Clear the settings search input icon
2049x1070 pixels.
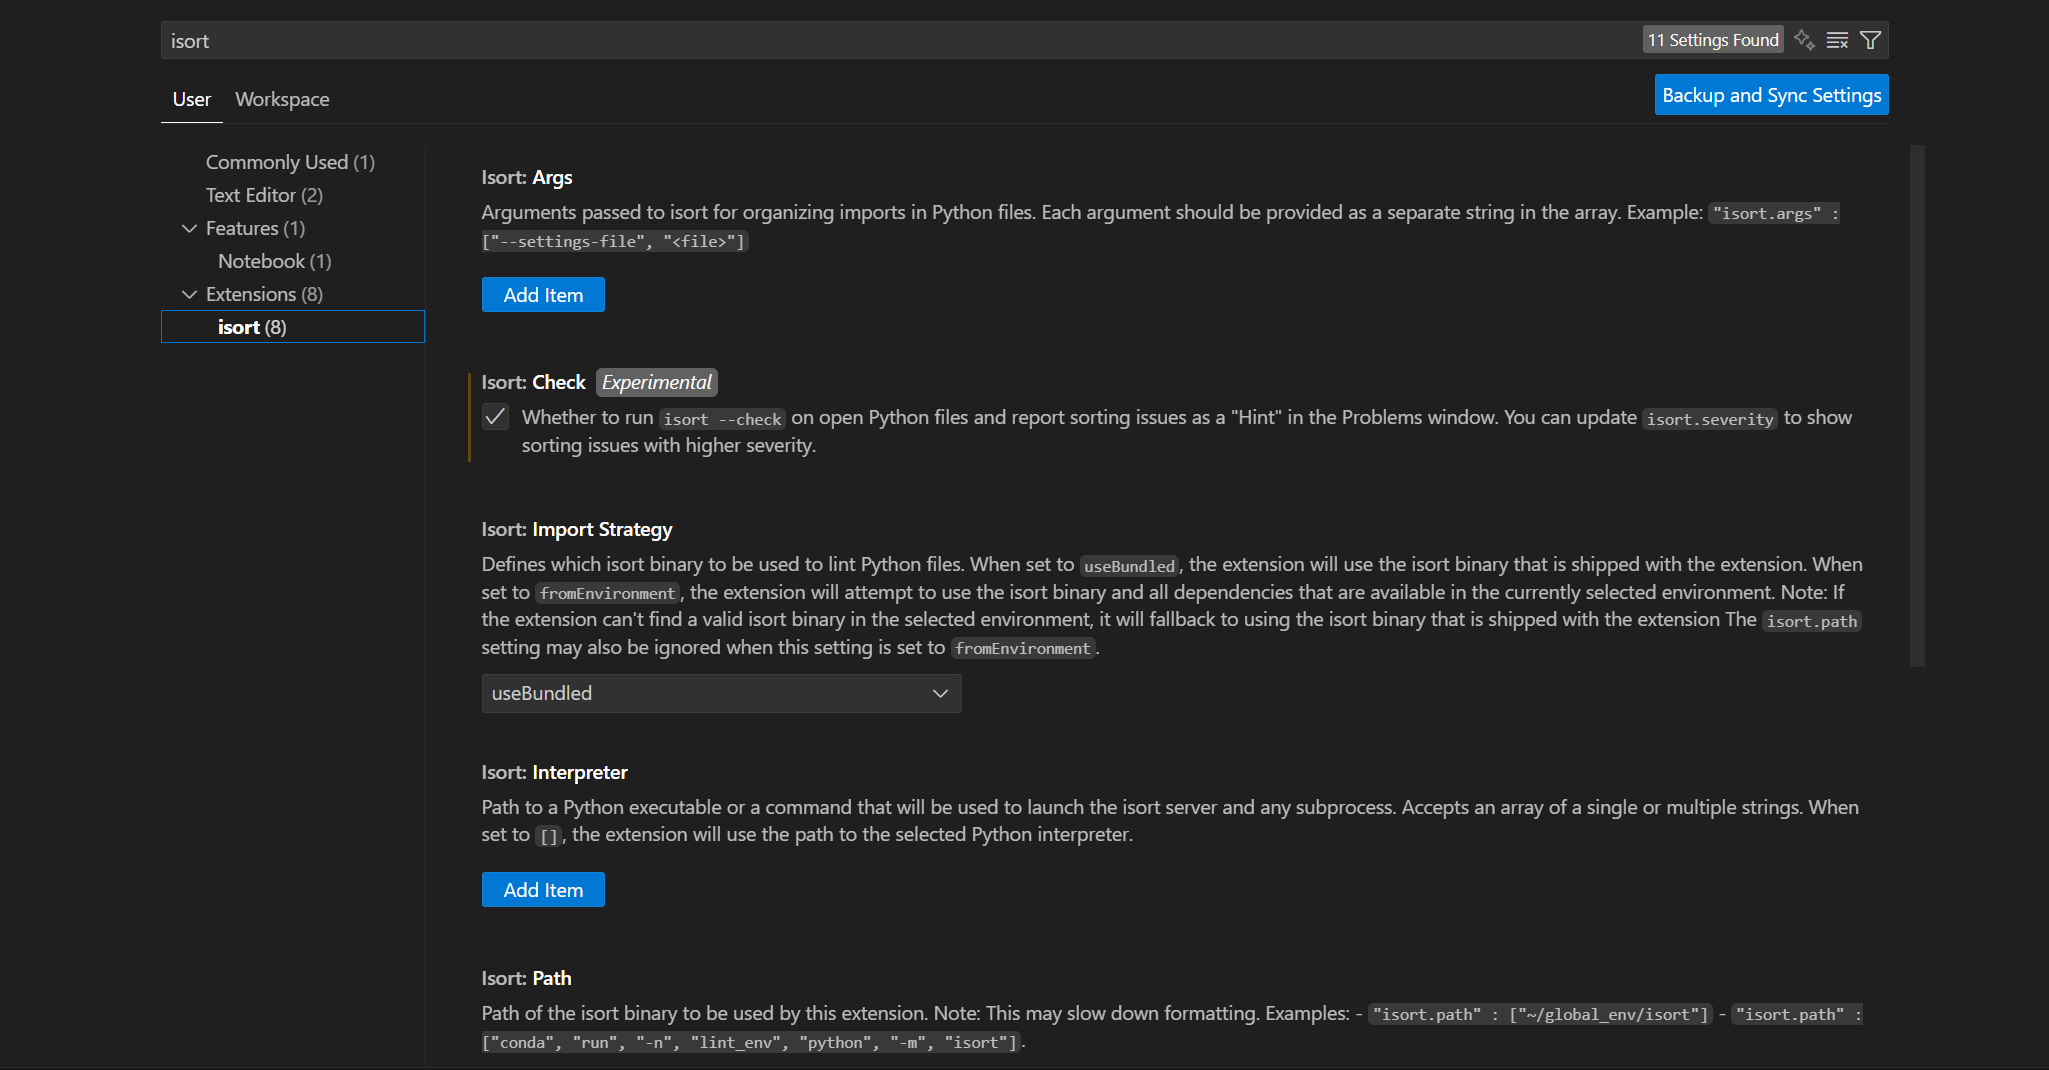point(1837,40)
